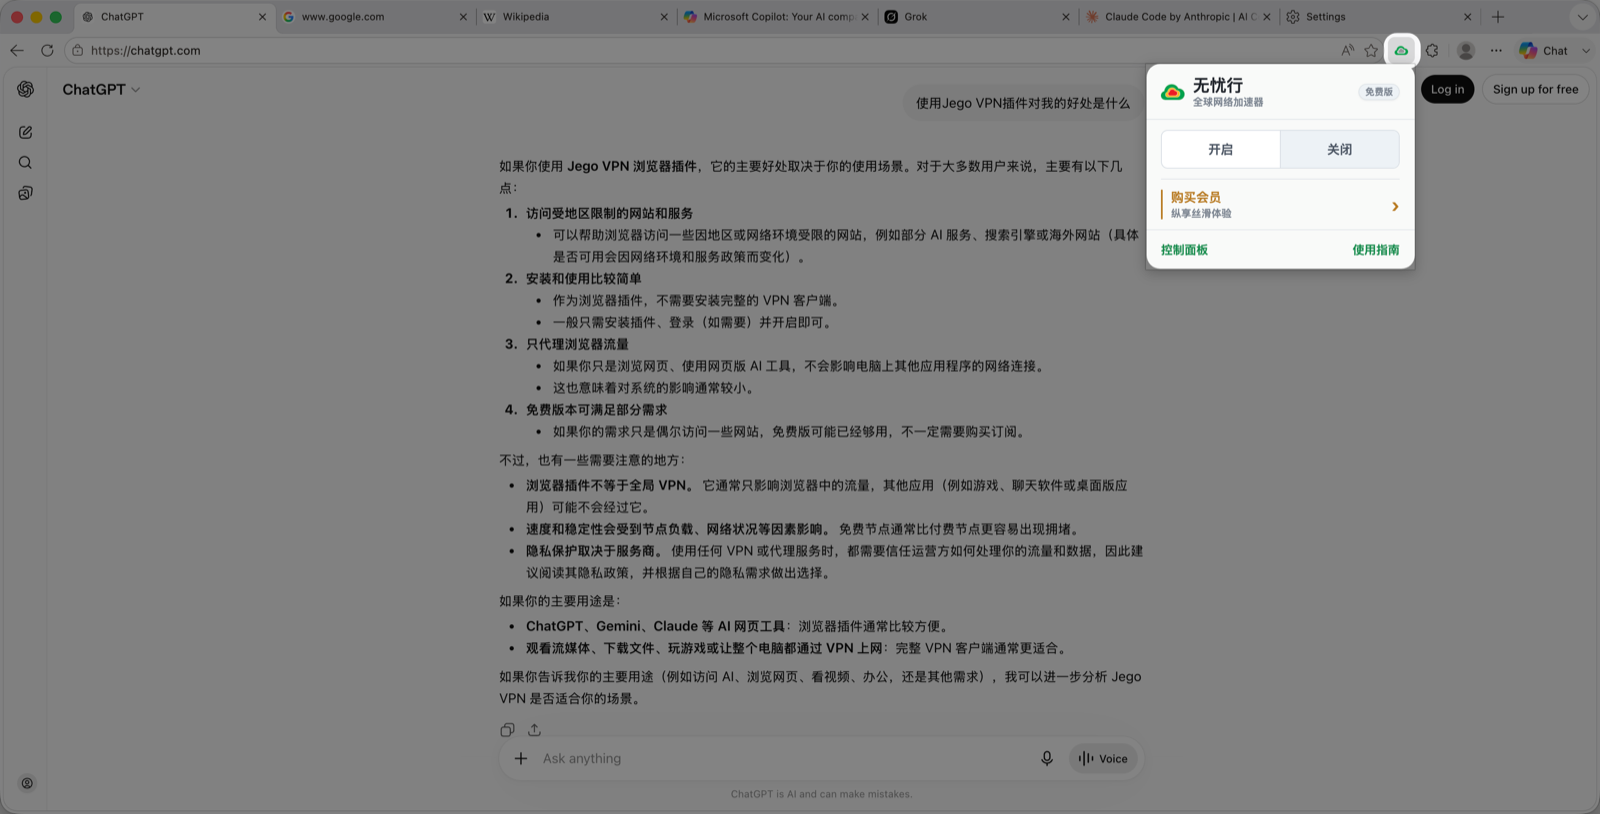The height and width of the screenshot is (814, 1600).
Task: Click the green cloud VPN extension icon
Action: (x=1401, y=50)
